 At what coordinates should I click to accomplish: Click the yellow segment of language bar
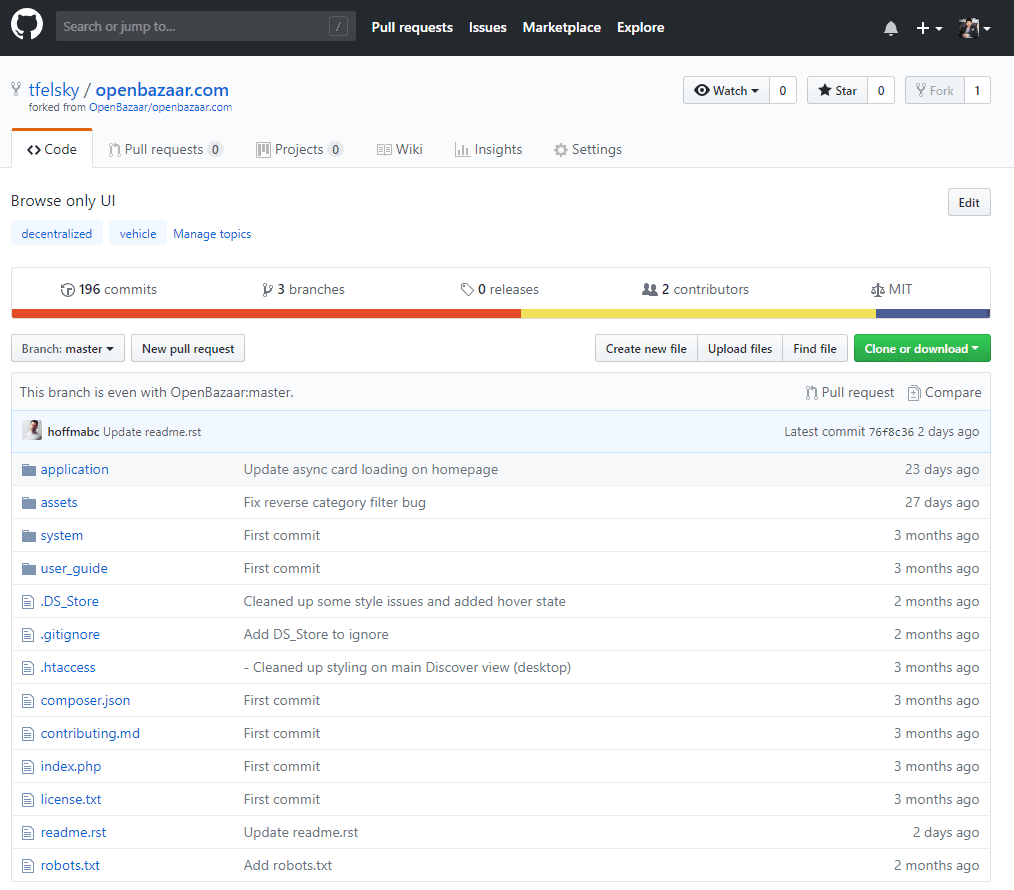click(x=698, y=314)
